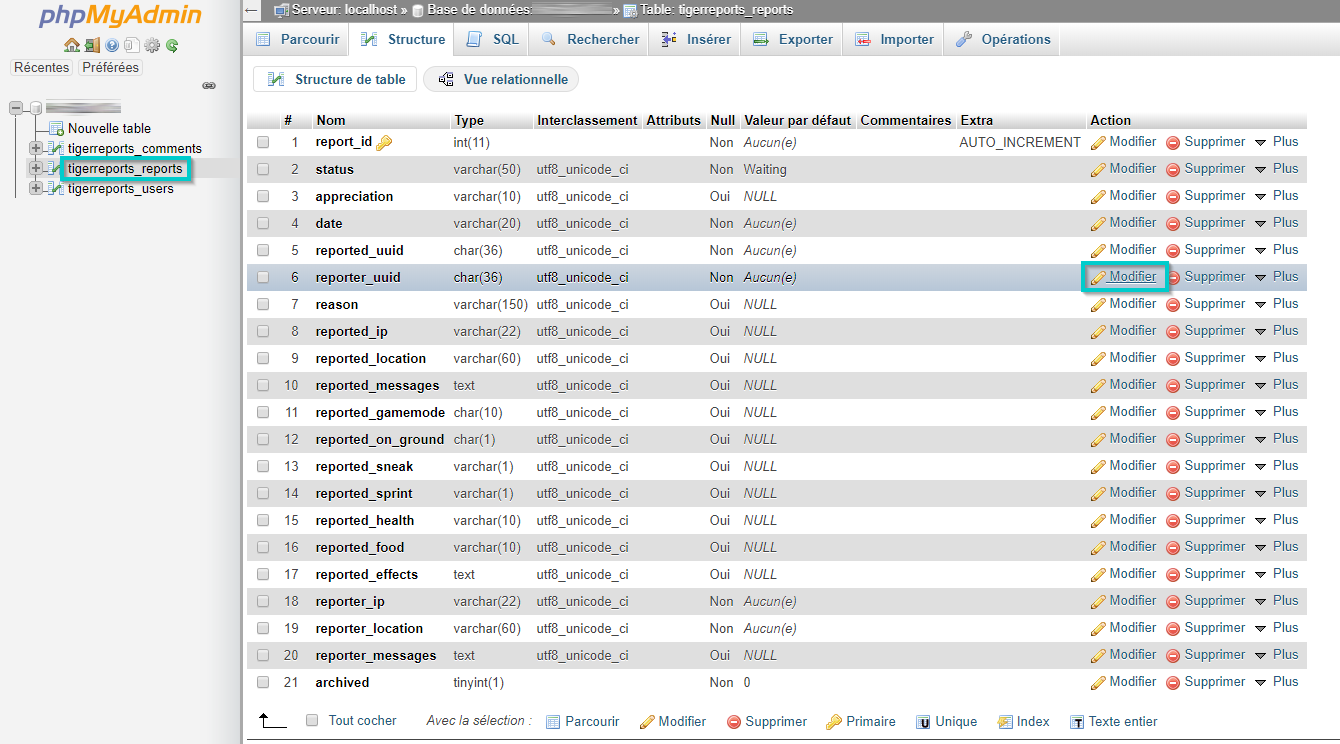Viewport: 1340px width, 744px height.
Task: Reload navigation panel with green refresh icon
Action: pos(172,45)
